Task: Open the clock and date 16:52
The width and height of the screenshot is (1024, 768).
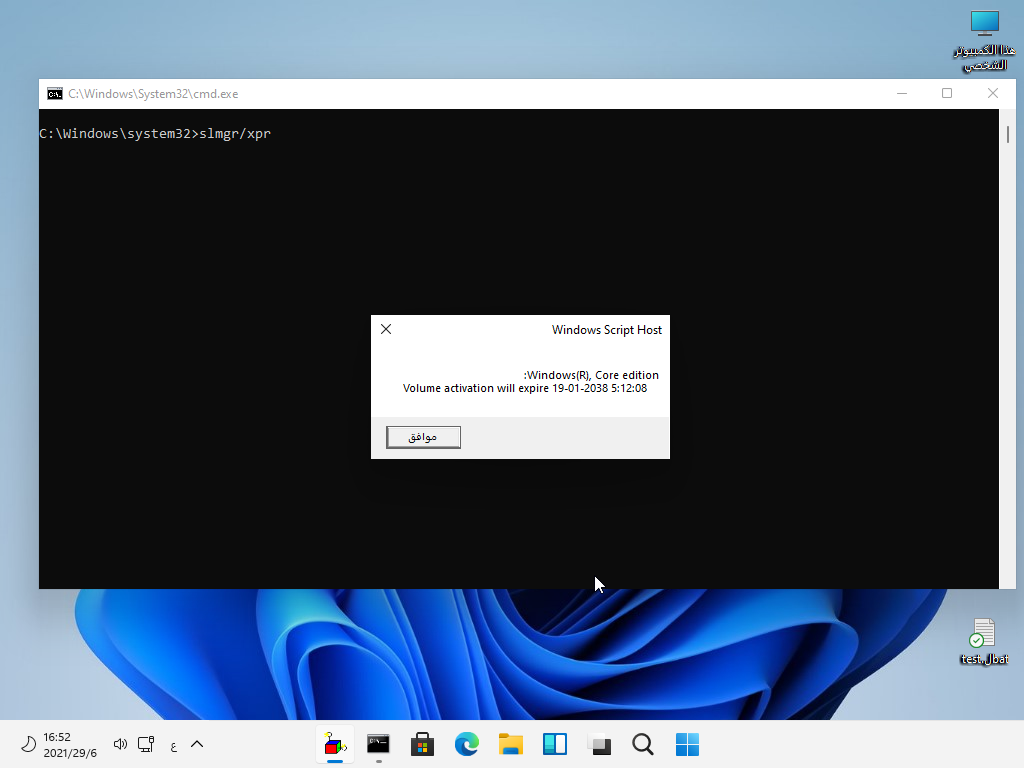Action: point(70,744)
